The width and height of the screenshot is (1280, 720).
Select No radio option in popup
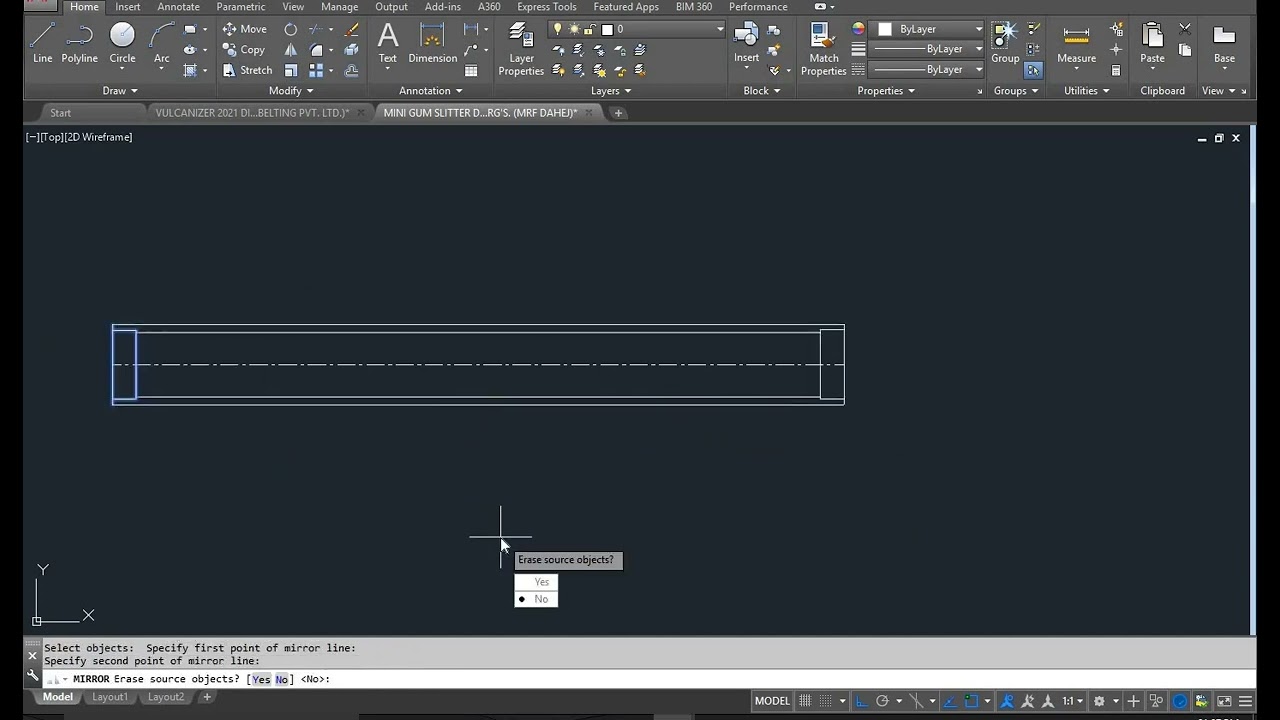[x=536, y=599]
